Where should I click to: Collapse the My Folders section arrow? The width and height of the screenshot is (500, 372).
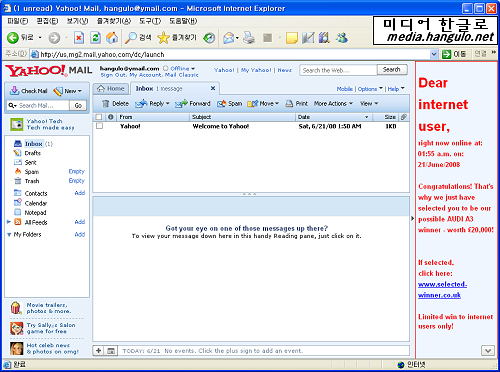click(x=9, y=235)
